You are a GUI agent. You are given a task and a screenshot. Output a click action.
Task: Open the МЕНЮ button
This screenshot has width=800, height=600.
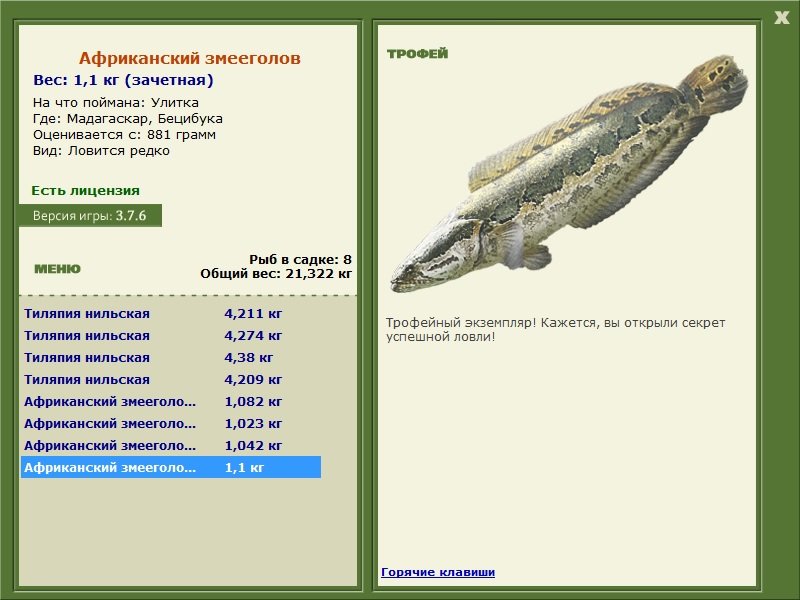(57, 269)
